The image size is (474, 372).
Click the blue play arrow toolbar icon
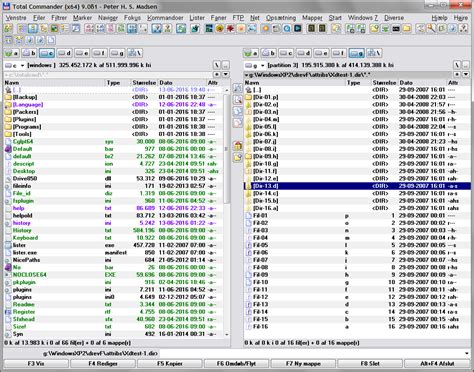click(x=298, y=29)
